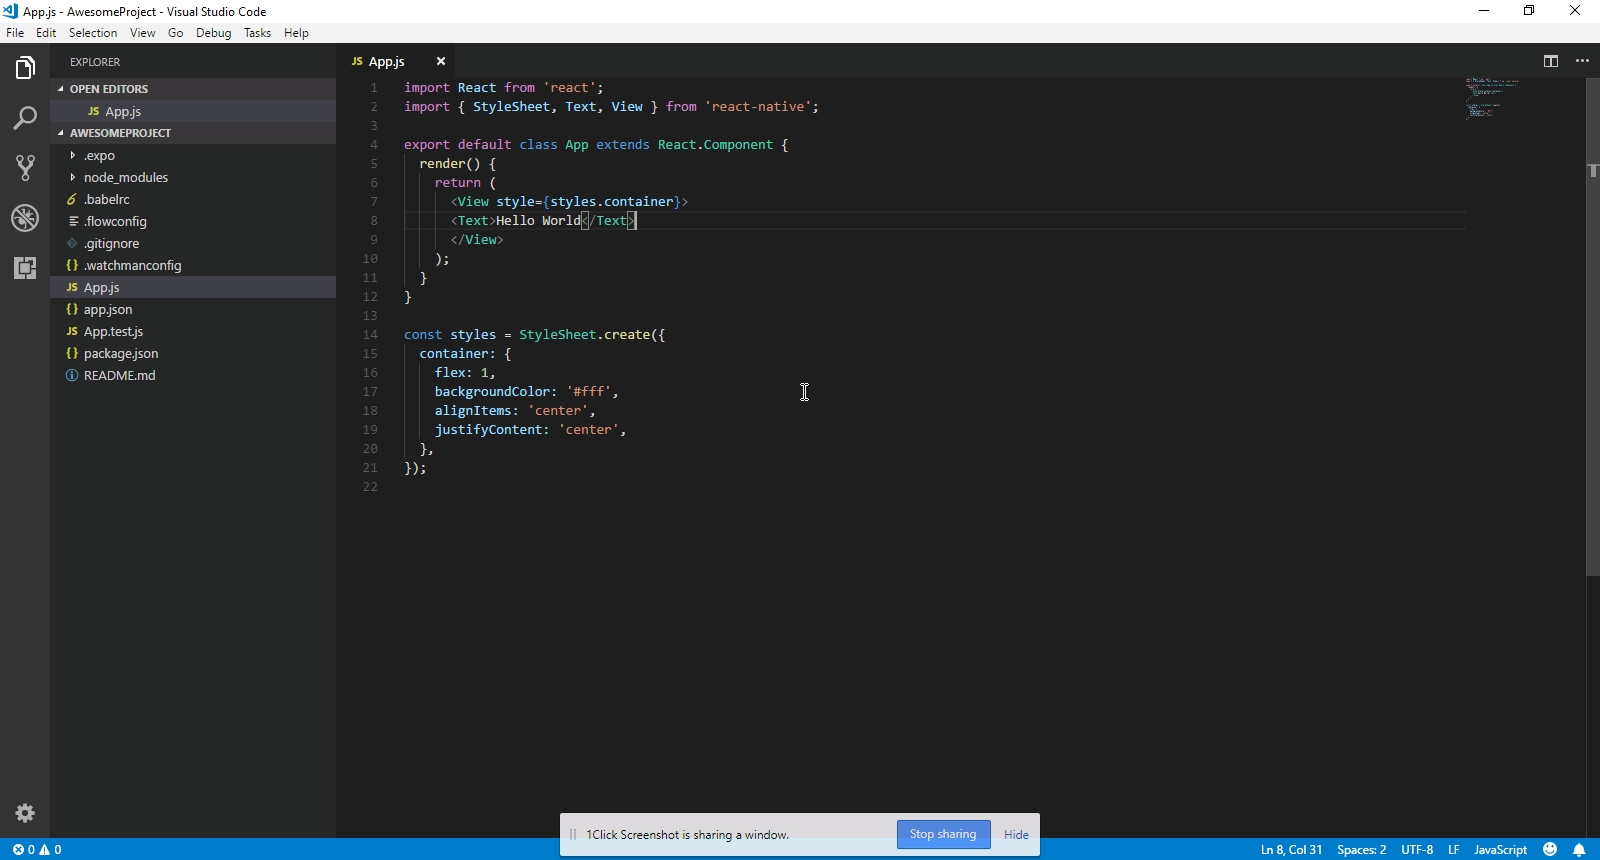Select App.js under Open Editors
The width and height of the screenshot is (1600, 860).
tap(193, 111)
